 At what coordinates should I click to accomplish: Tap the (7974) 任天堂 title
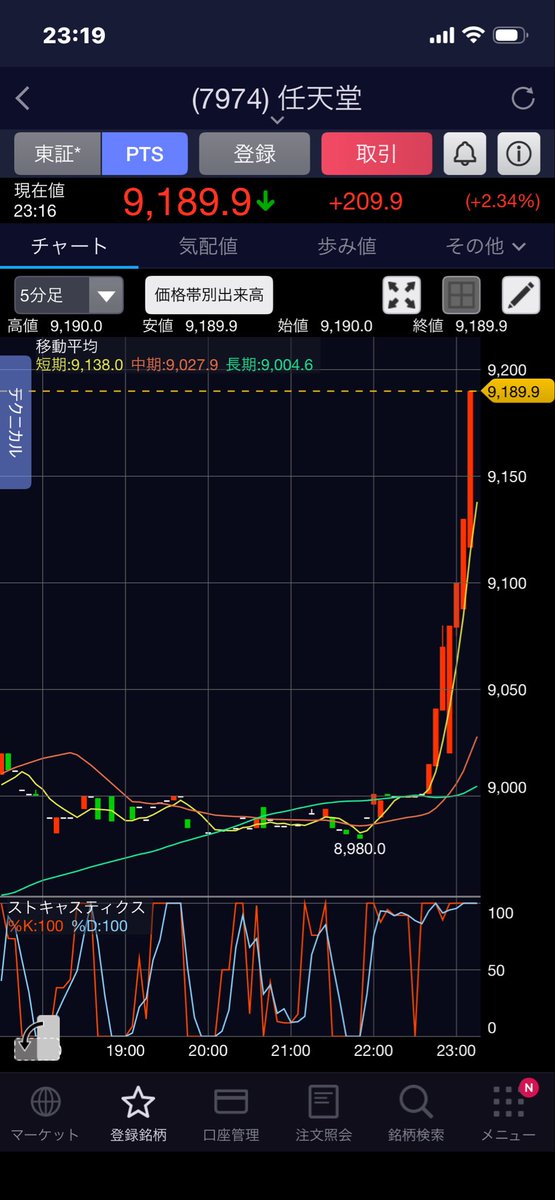[x=277, y=98]
